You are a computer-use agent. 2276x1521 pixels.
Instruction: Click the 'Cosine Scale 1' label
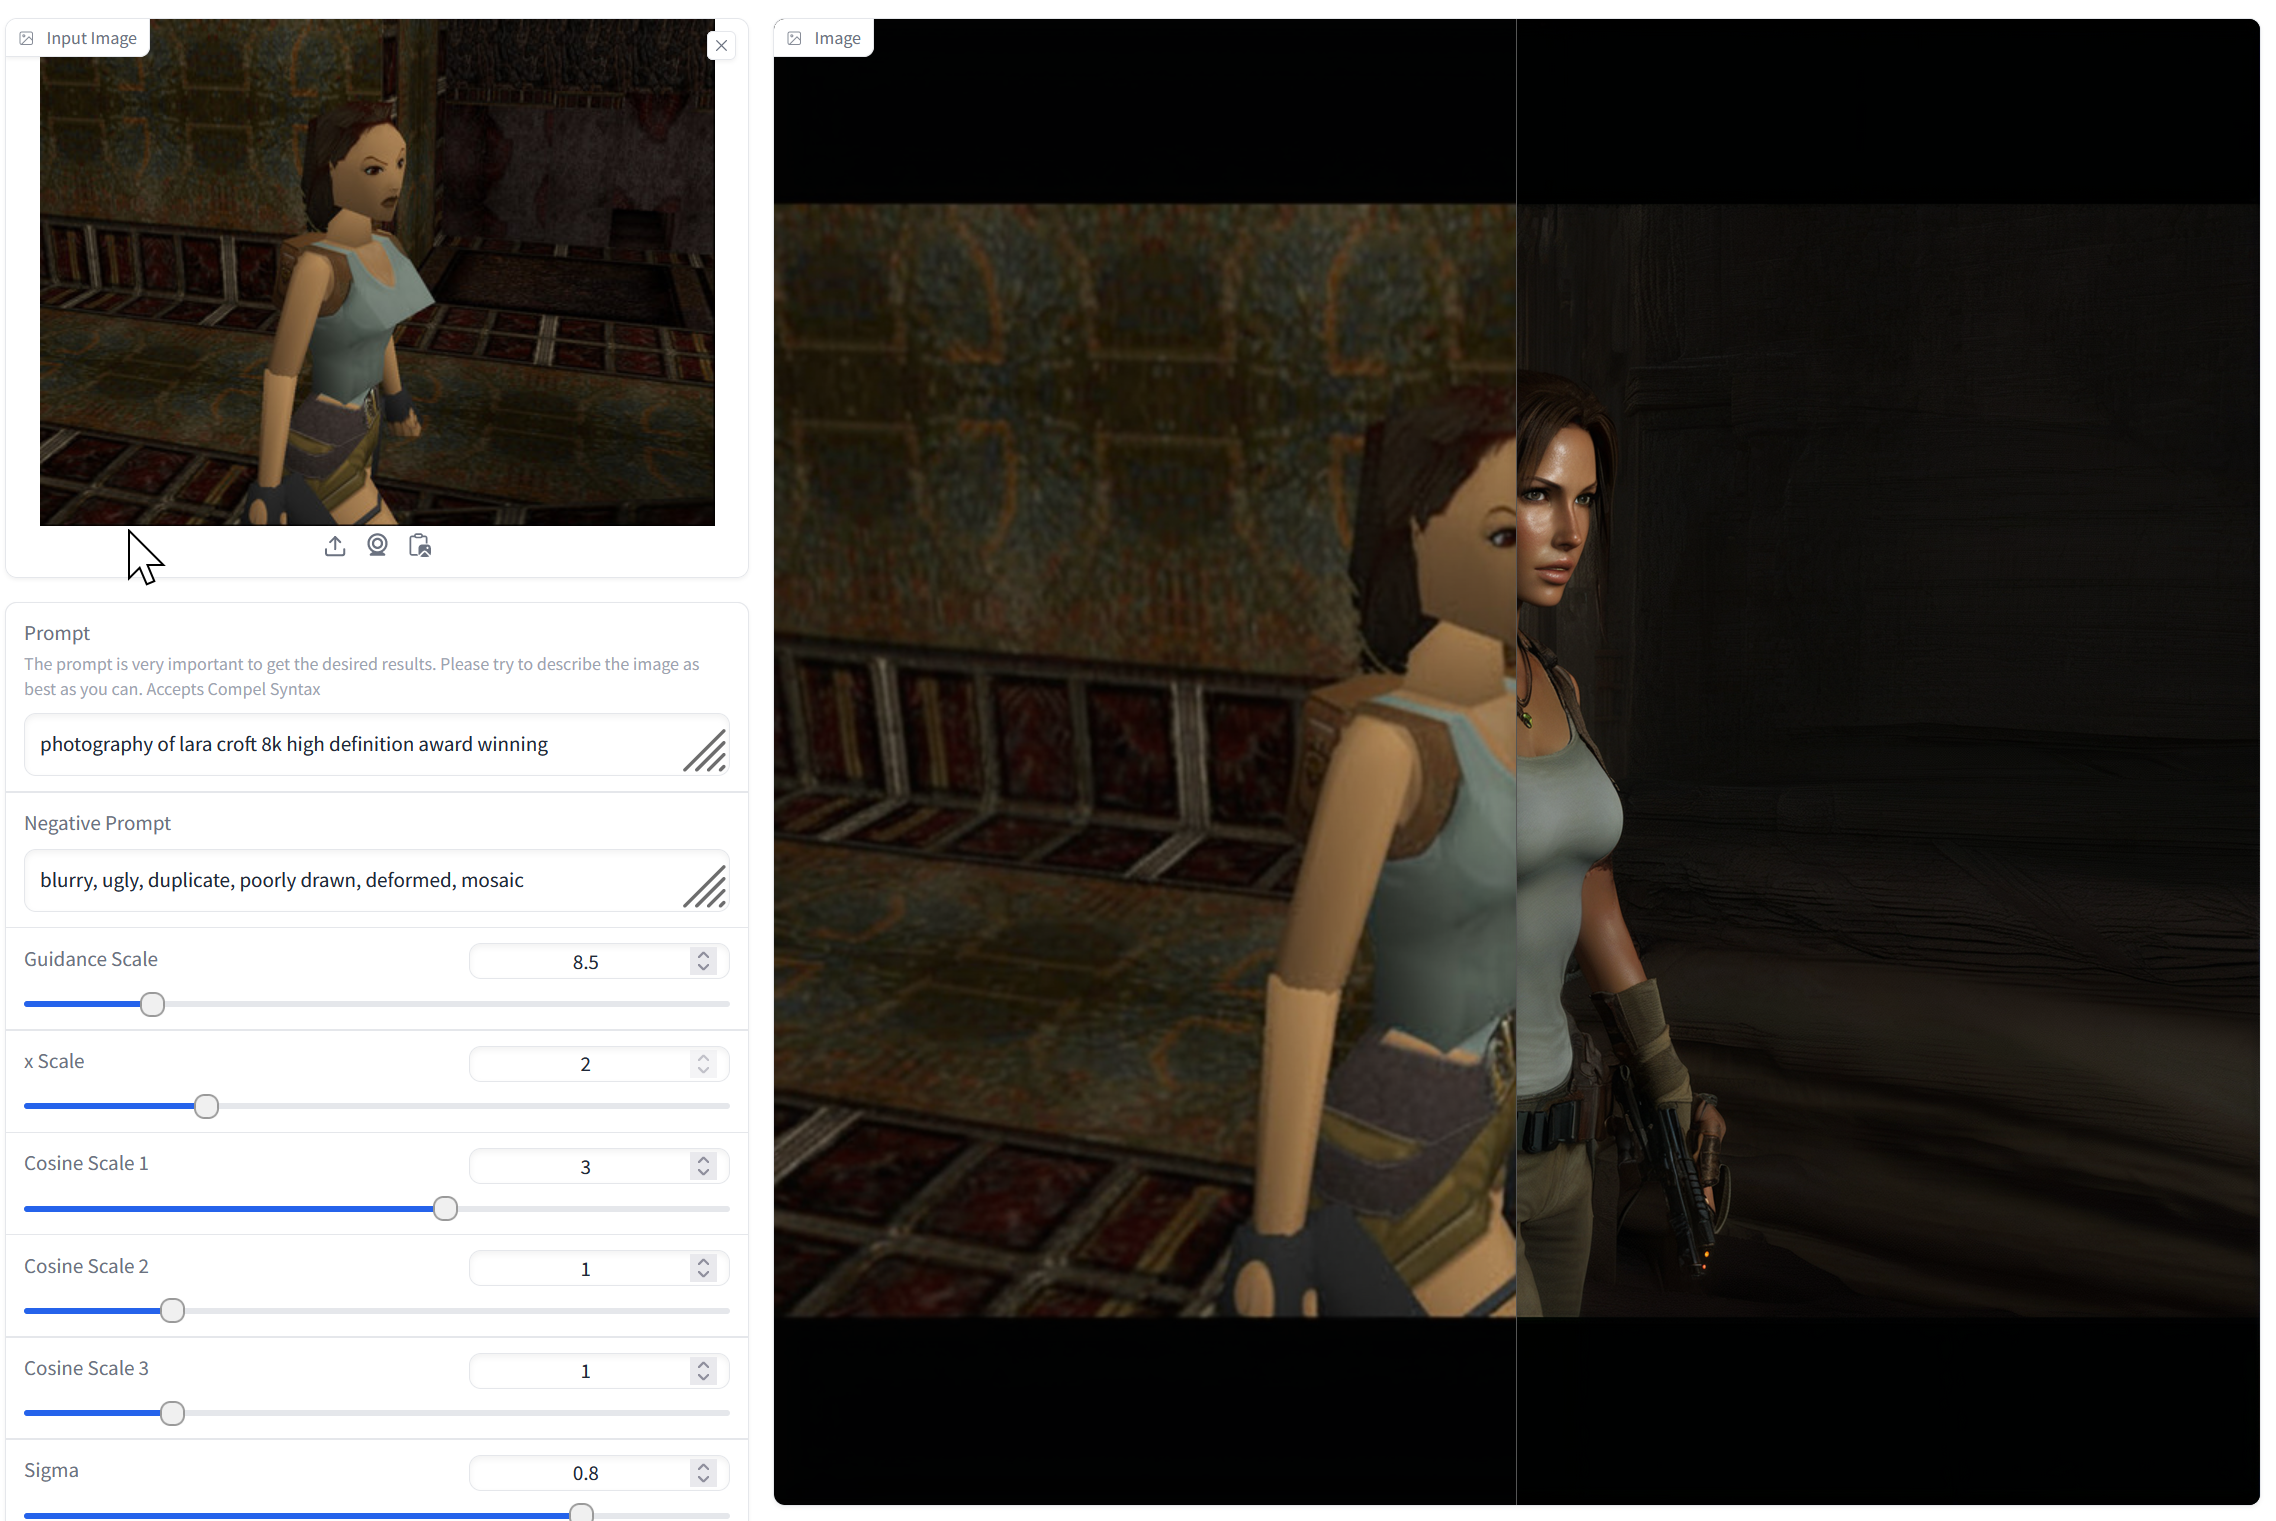point(86,1163)
